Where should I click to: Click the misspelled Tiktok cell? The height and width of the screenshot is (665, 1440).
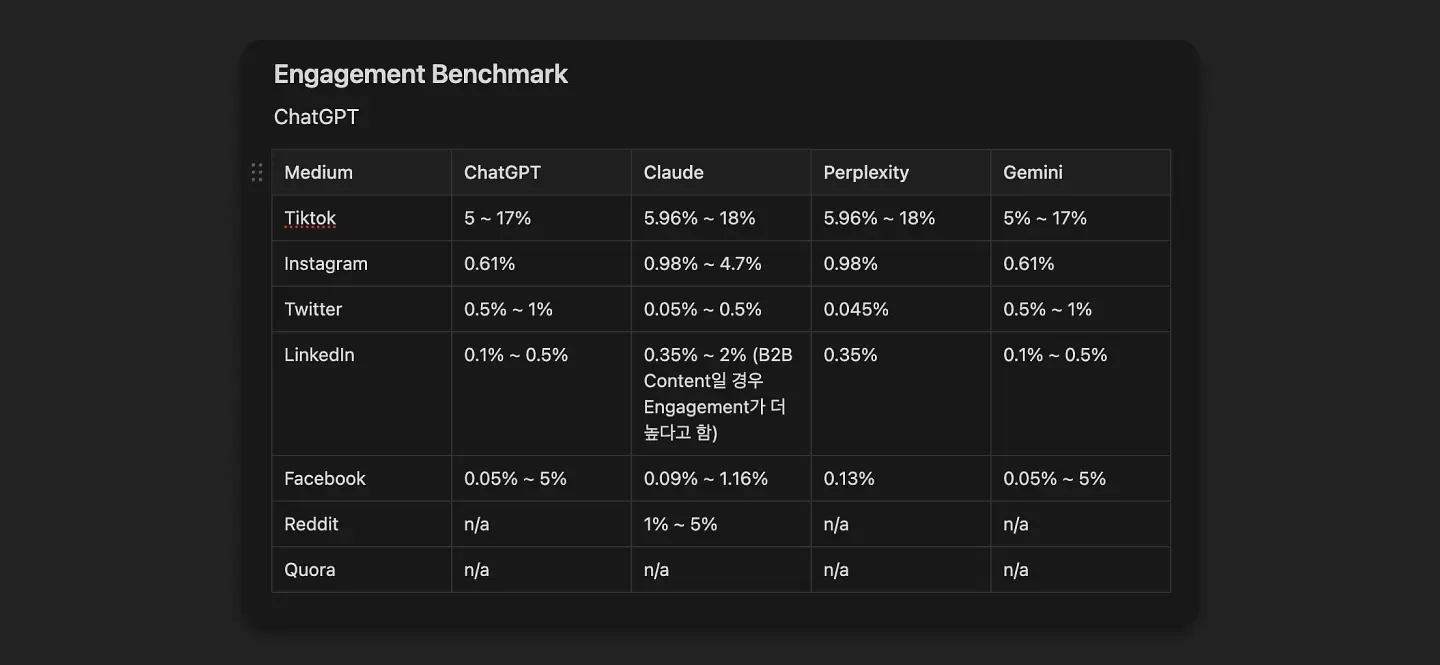(x=362, y=218)
